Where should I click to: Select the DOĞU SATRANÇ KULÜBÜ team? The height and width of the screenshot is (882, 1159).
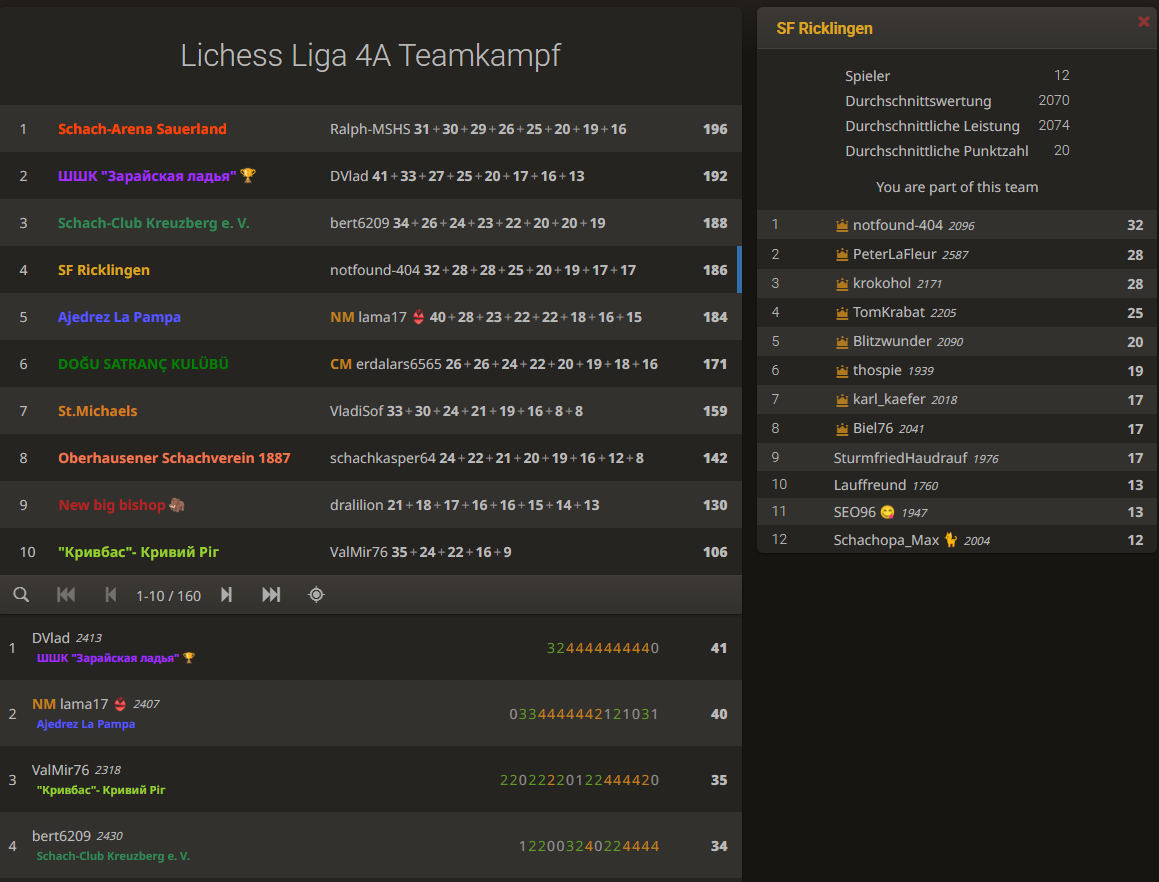tap(143, 364)
